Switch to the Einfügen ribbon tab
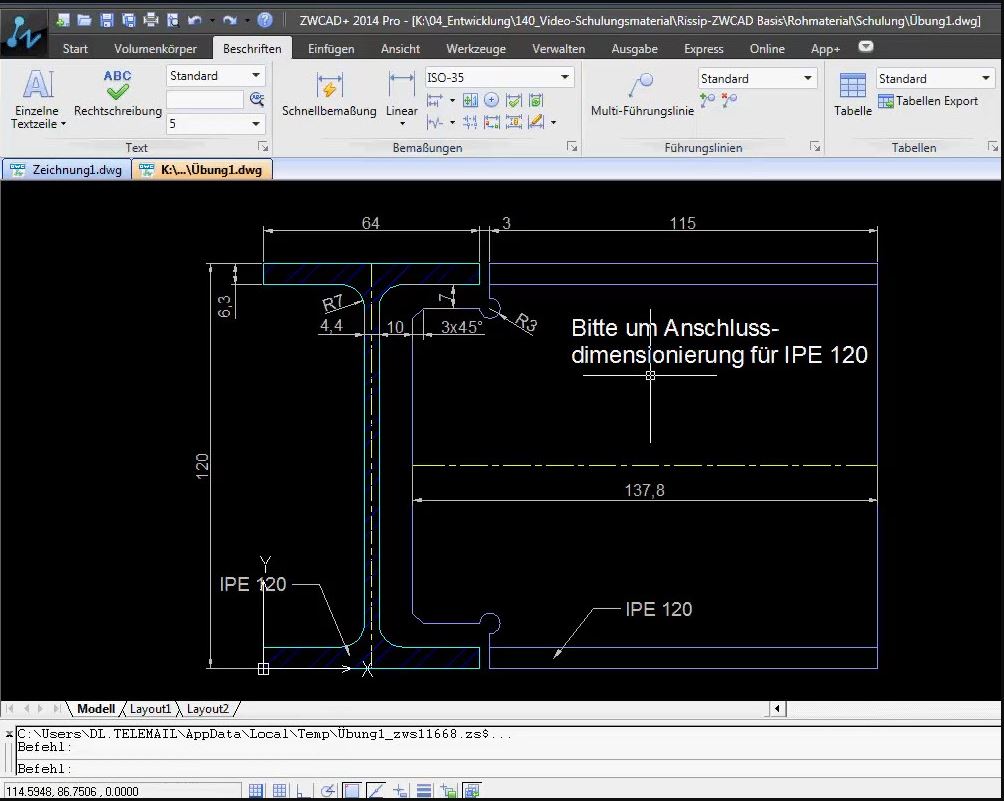Screen dimensions: 1004x801 [331, 49]
